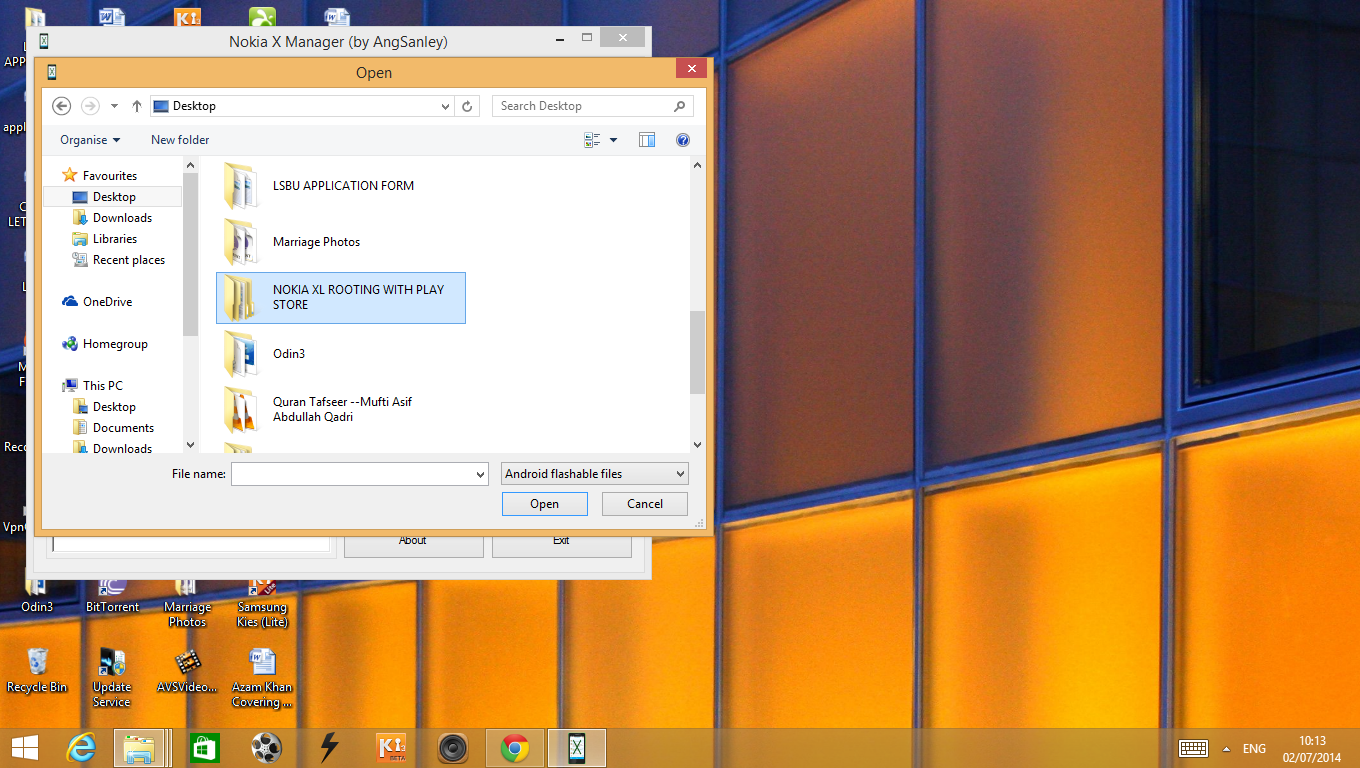The height and width of the screenshot is (768, 1360).
Task: Open Internet Explorer from the taskbar
Action: [x=81, y=748]
